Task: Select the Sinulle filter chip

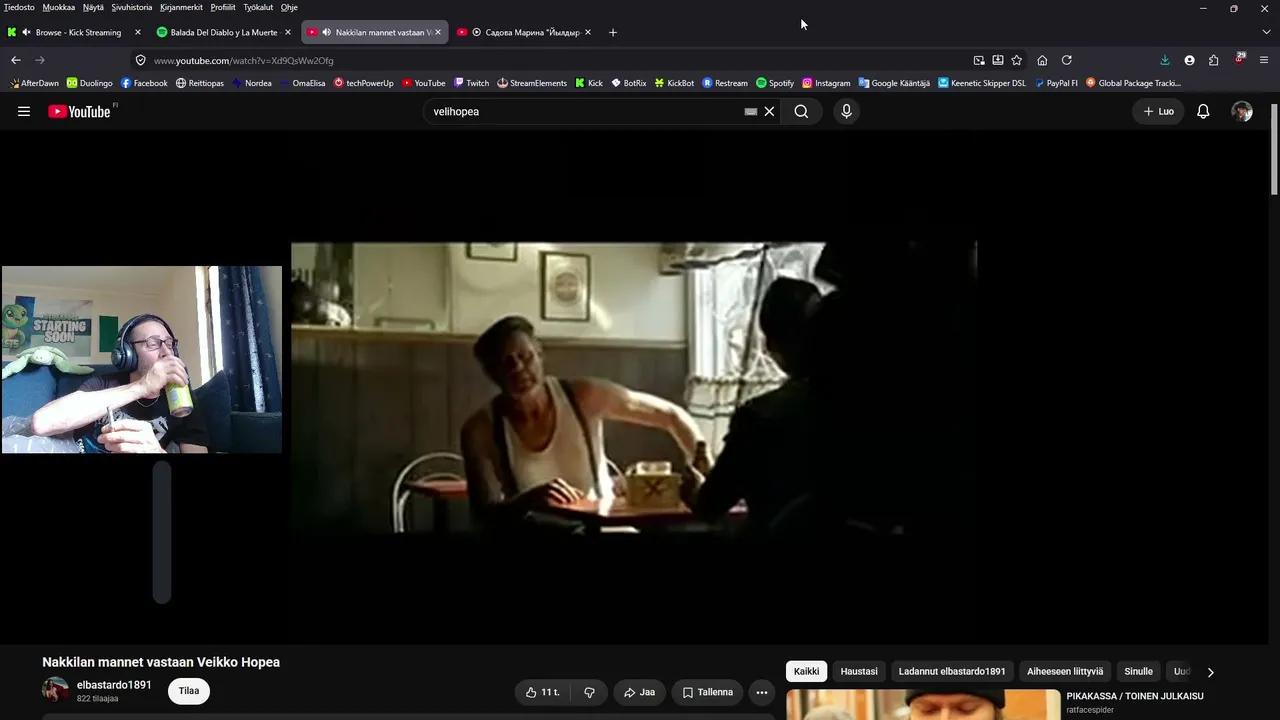Action: 1138,671
